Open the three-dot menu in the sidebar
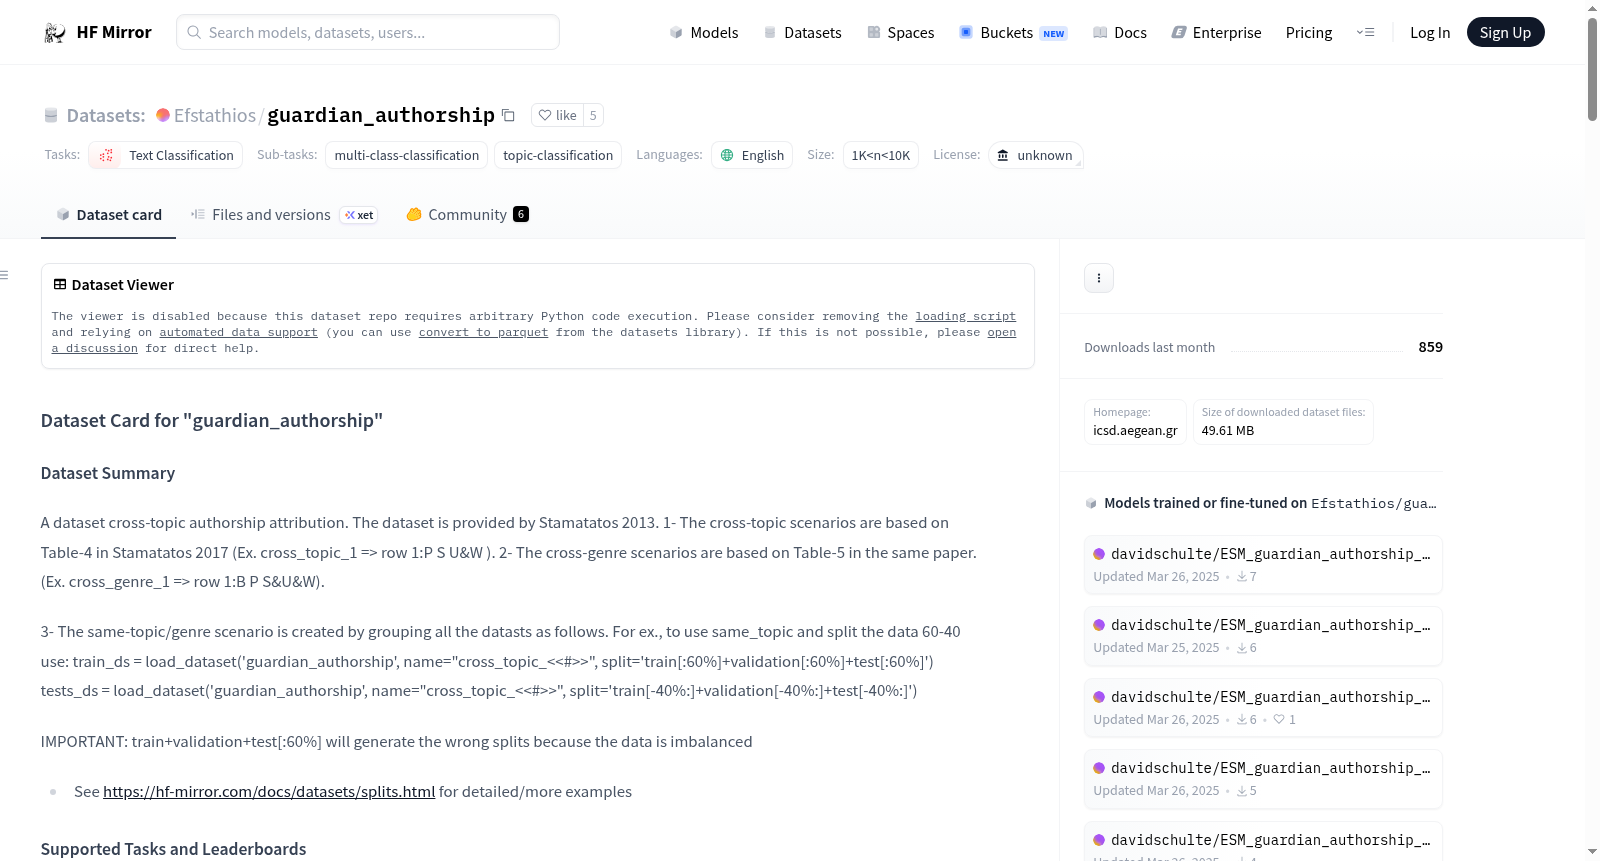The image size is (1600, 861). 1099,278
